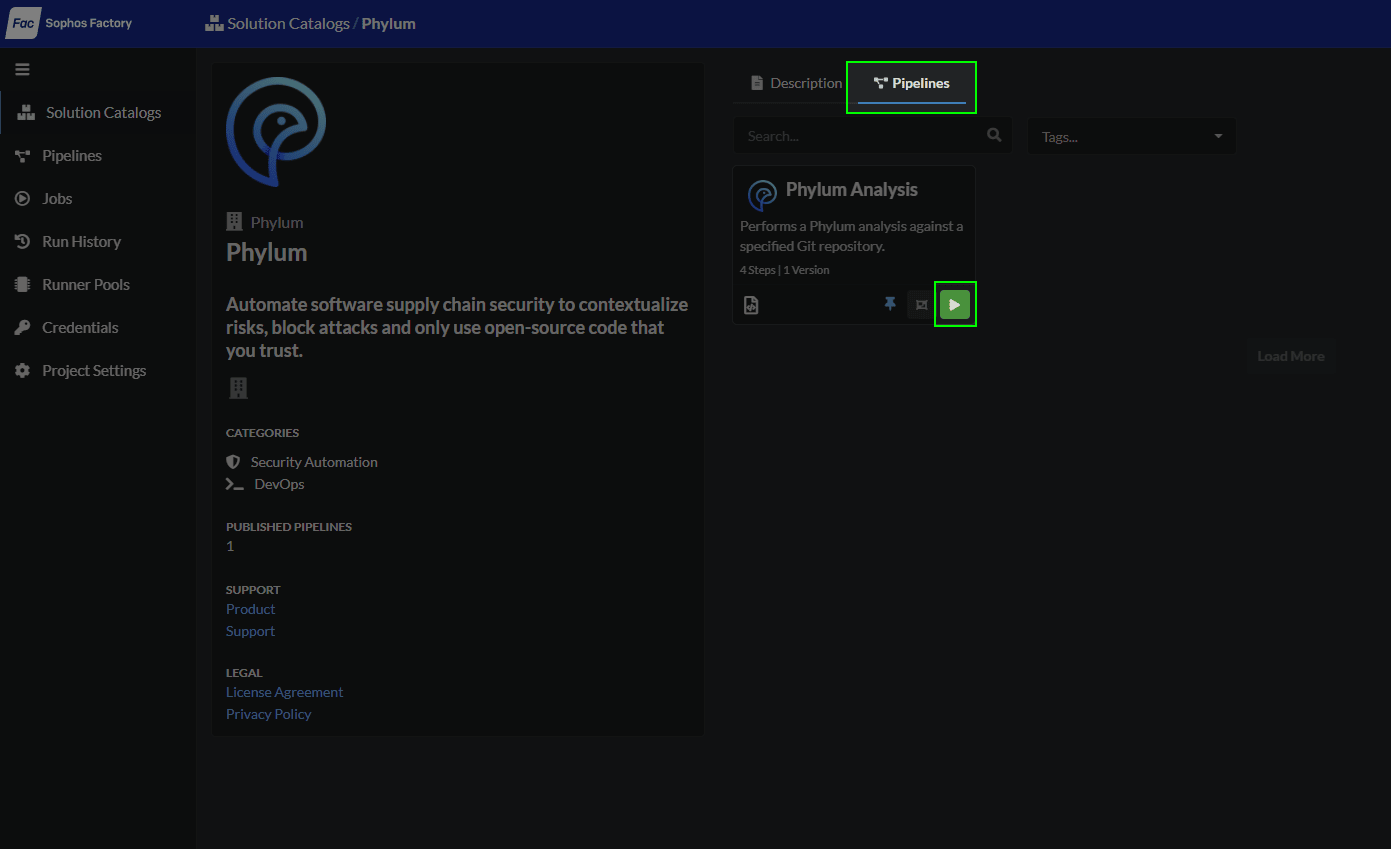Open the Tags dropdown
1391x849 pixels.
(x=1132, y=136)
